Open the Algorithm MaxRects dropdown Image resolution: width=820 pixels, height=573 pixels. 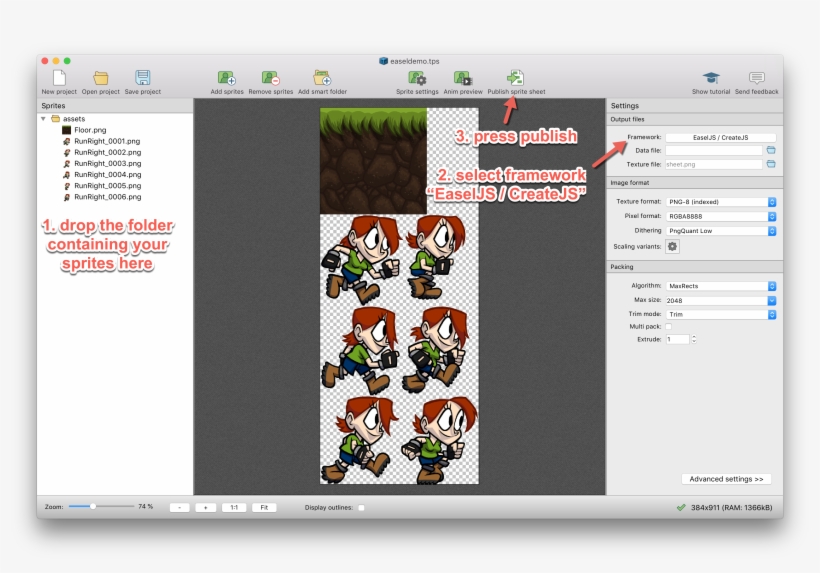click(721, 286)
